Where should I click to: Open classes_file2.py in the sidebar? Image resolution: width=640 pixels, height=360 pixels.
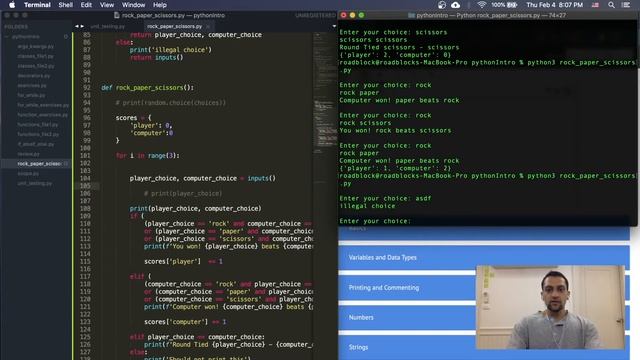click(x=36, y=66)
